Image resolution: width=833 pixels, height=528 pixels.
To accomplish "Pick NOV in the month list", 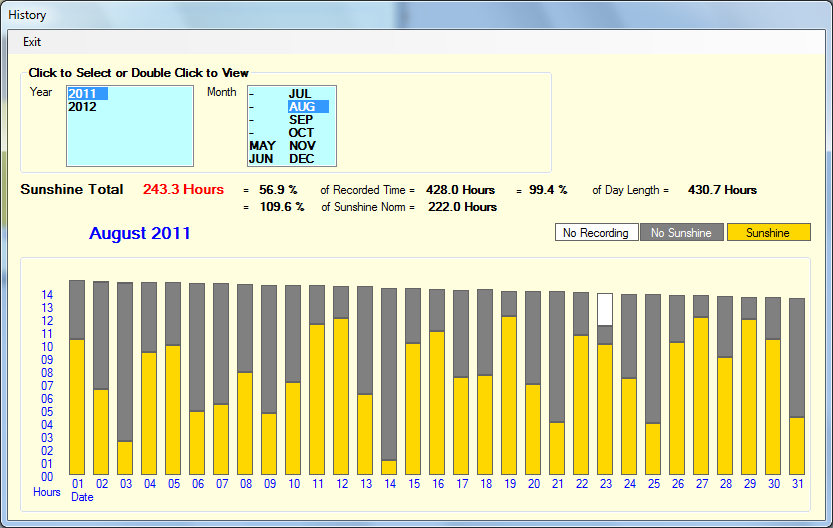I will pos(302,146).
